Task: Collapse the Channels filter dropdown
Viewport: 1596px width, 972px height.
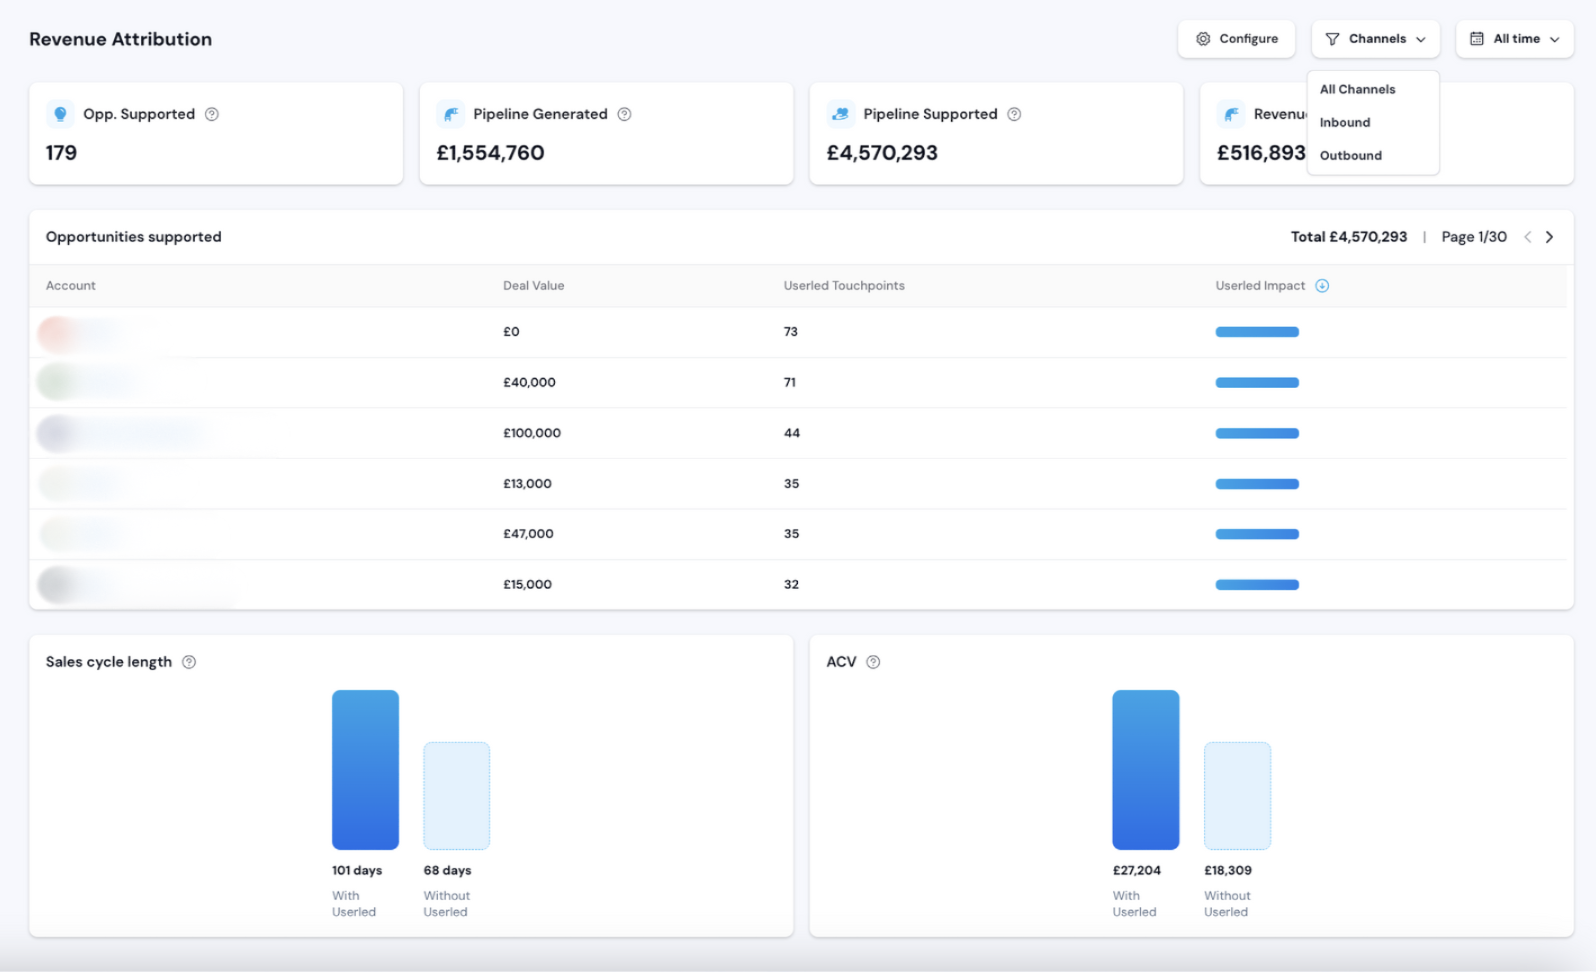Action: click(1375, 39)
